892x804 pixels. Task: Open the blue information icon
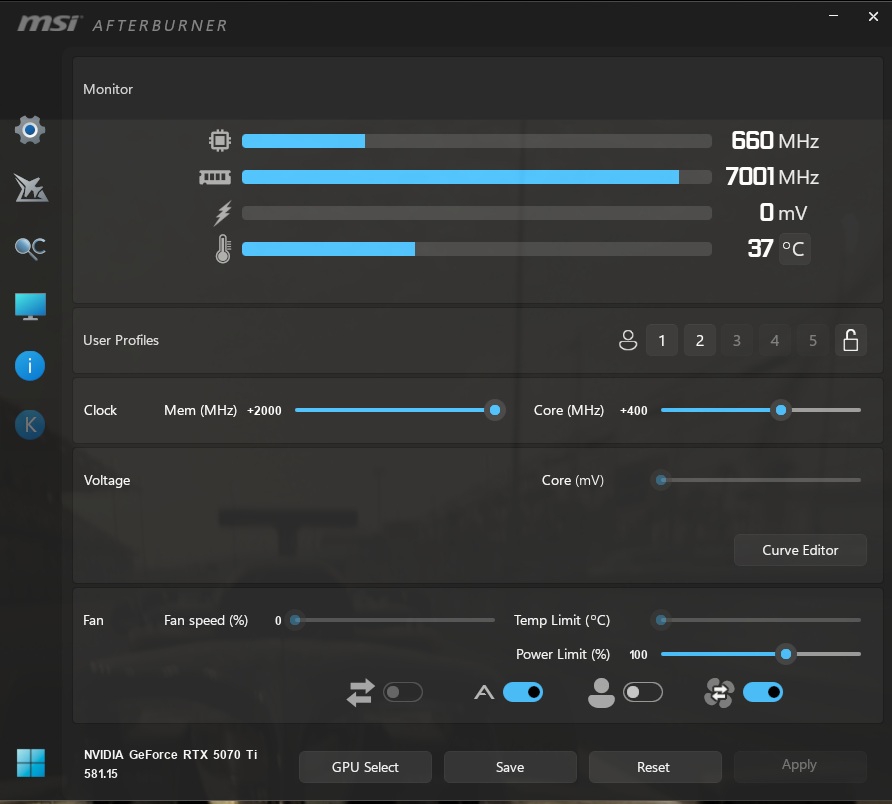coord(30,365)
